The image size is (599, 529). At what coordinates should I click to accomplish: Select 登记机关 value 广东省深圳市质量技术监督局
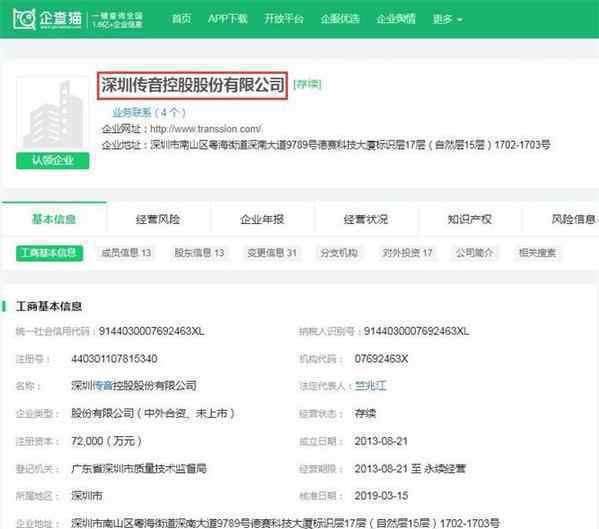139,468
